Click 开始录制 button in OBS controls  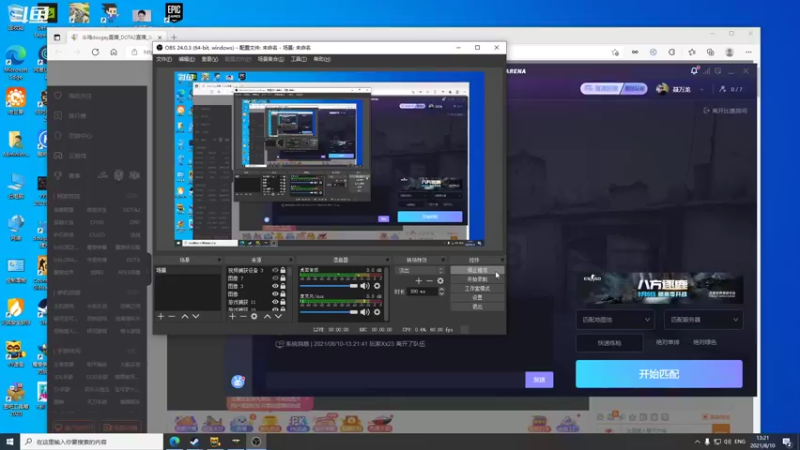click(x=477, y=280)
